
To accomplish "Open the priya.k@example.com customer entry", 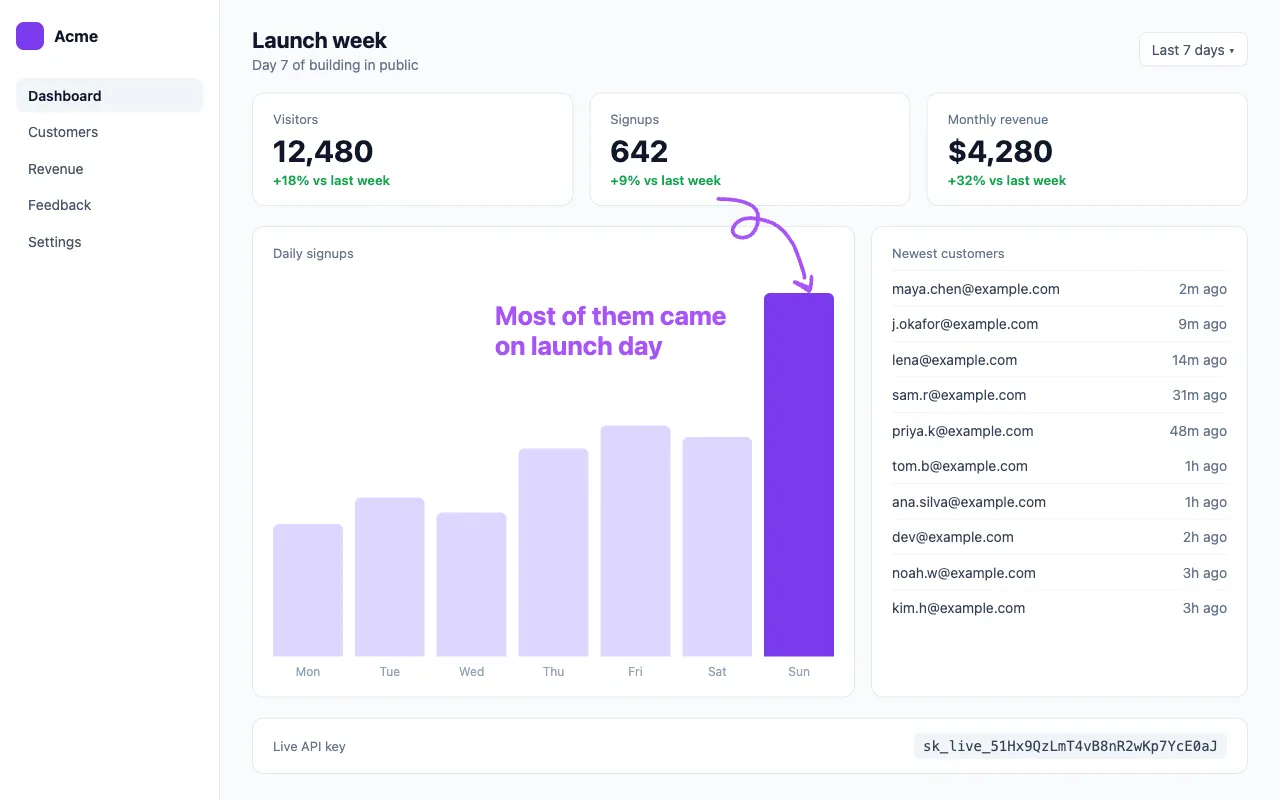I will pos(1059,431).
